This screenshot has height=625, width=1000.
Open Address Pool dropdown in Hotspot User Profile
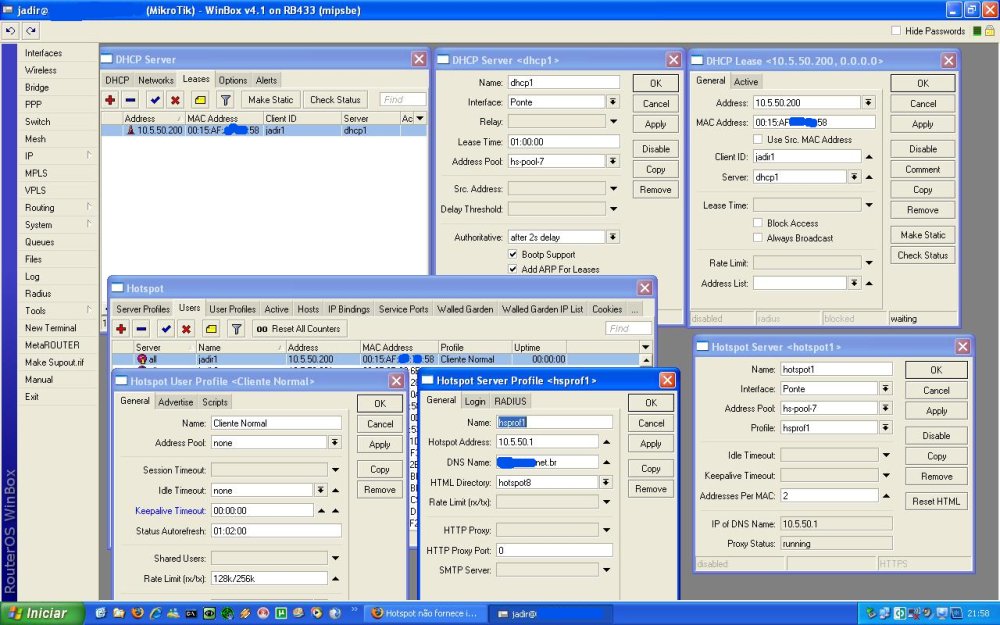point(335,443)
